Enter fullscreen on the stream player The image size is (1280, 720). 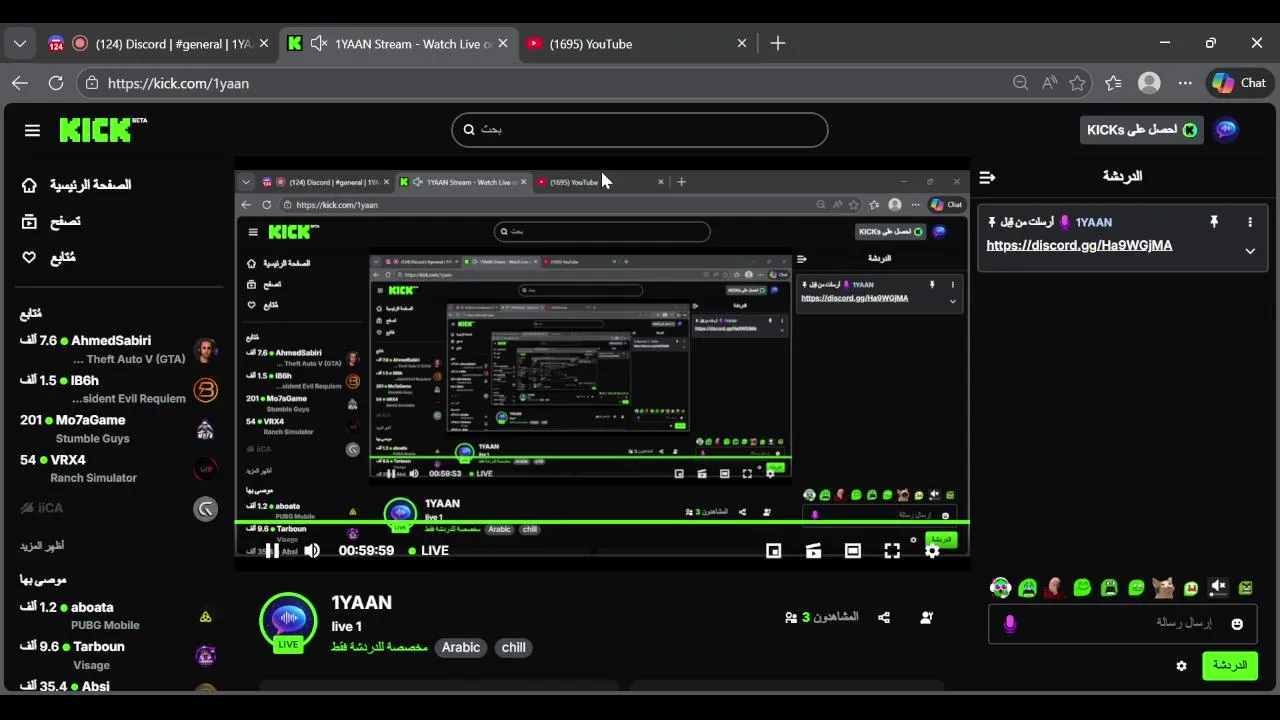click(x=892, y=551)
